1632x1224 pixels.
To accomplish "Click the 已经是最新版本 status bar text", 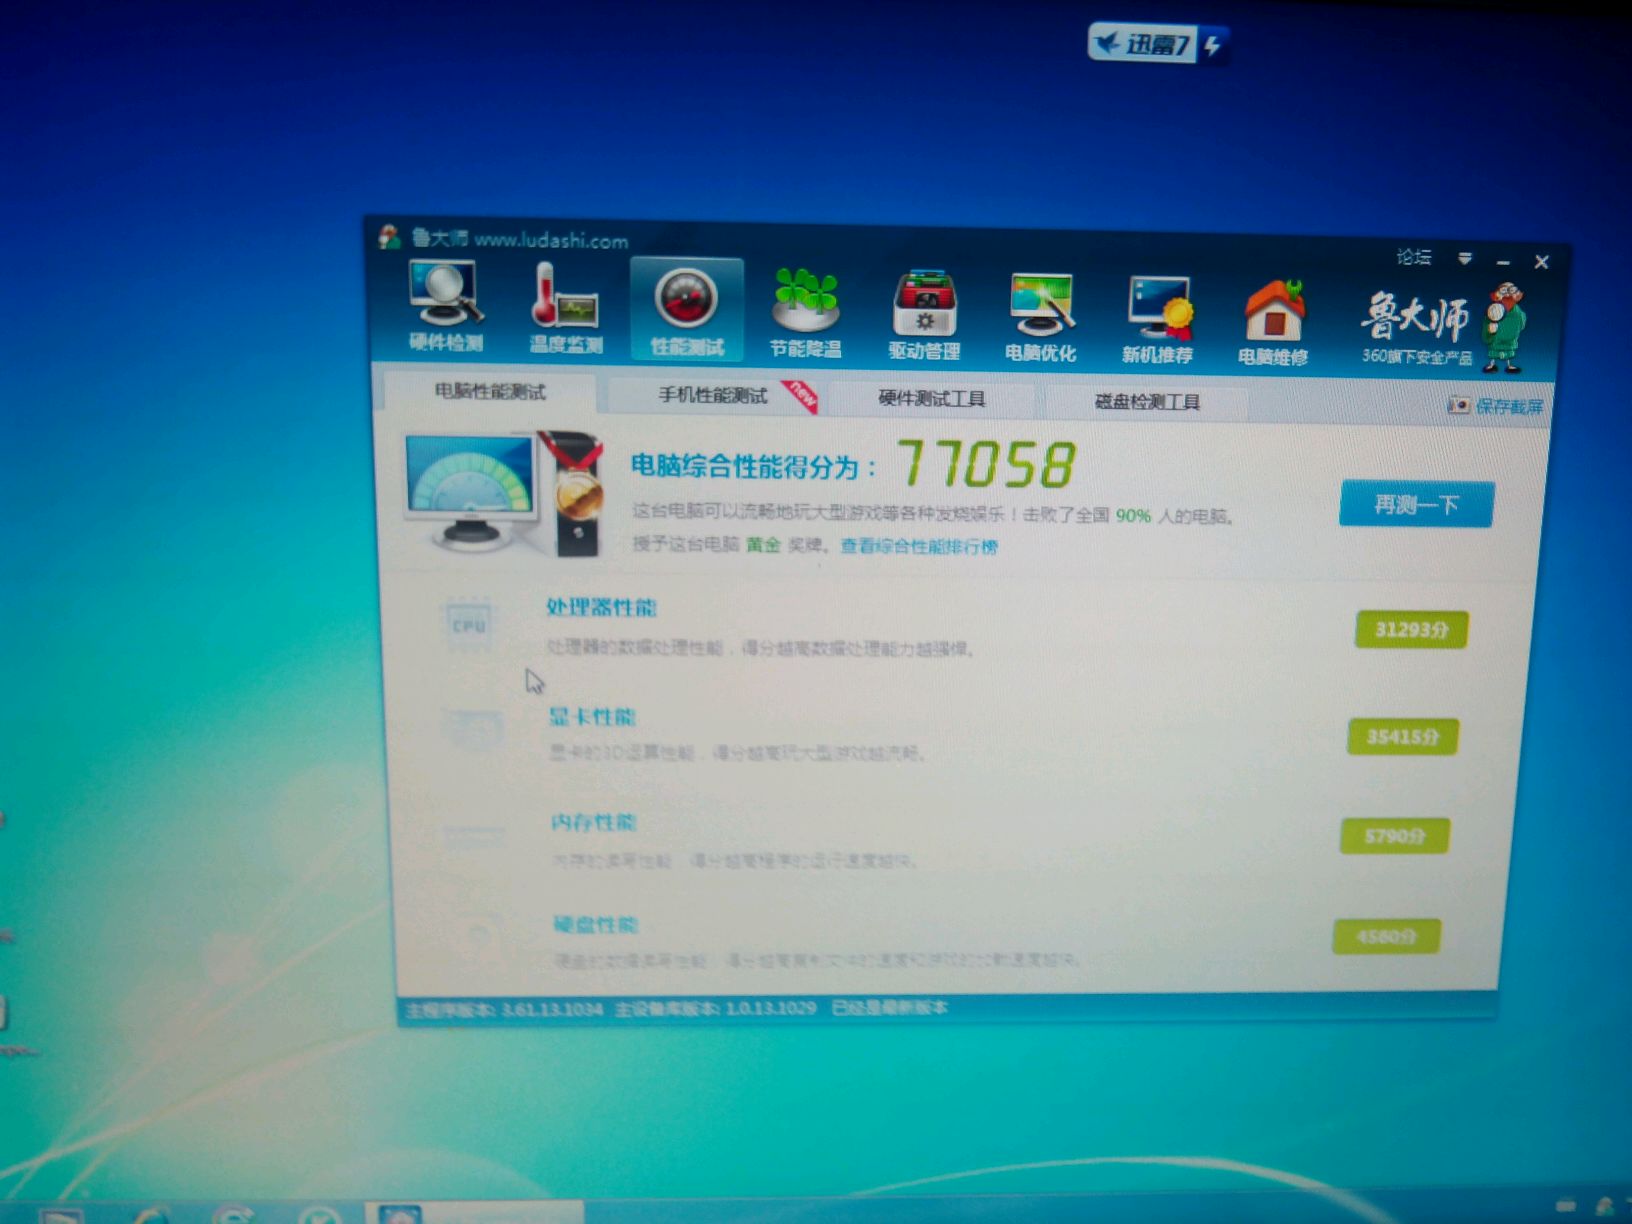I will (889, 1007).
